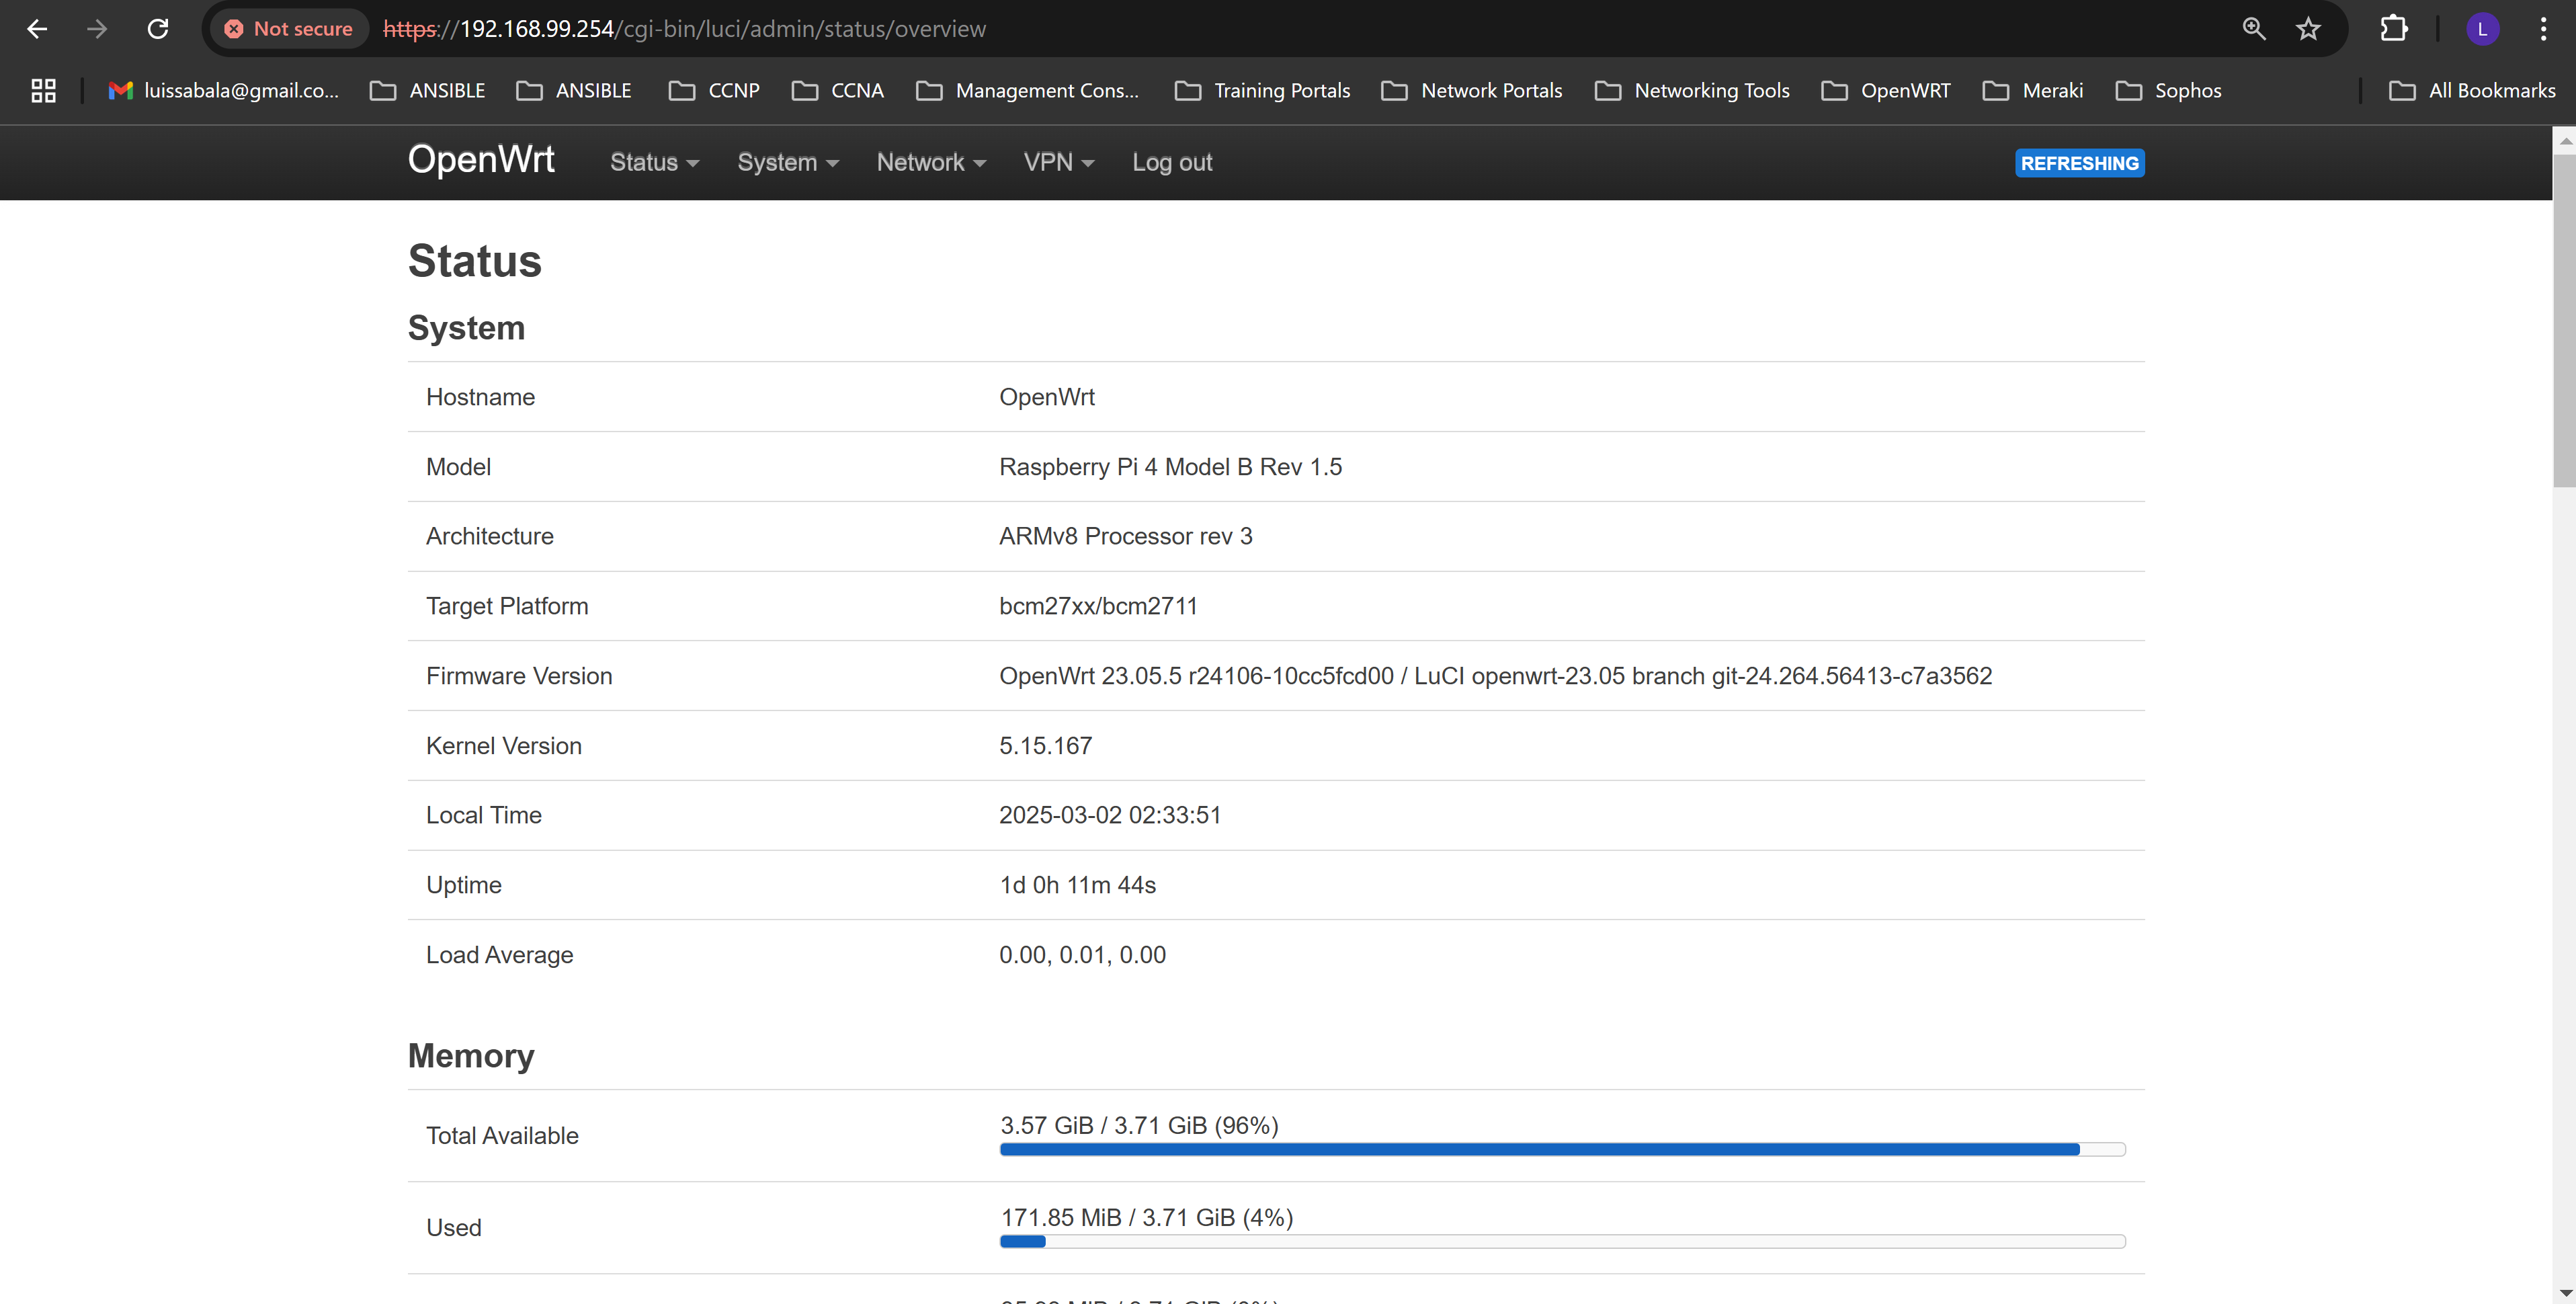This screenshot has height=1304, width=2576.
Task: Open the profile avatar L
Action: [2482, 29]
